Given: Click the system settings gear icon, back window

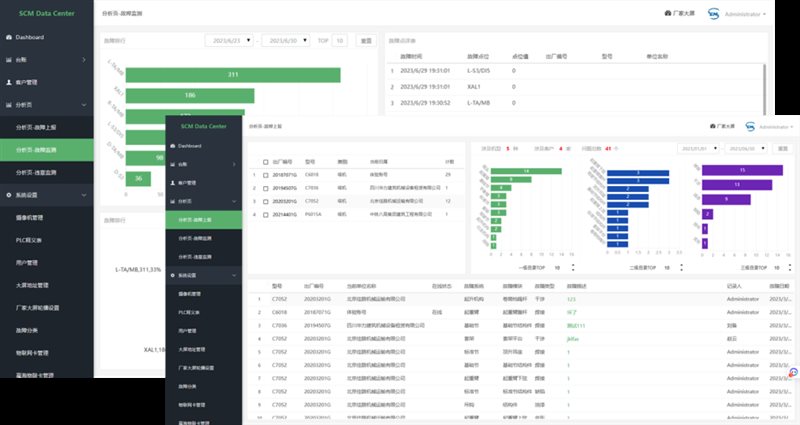Looking at the screenshot, I should pyautogui.click(x=9, y=195).
